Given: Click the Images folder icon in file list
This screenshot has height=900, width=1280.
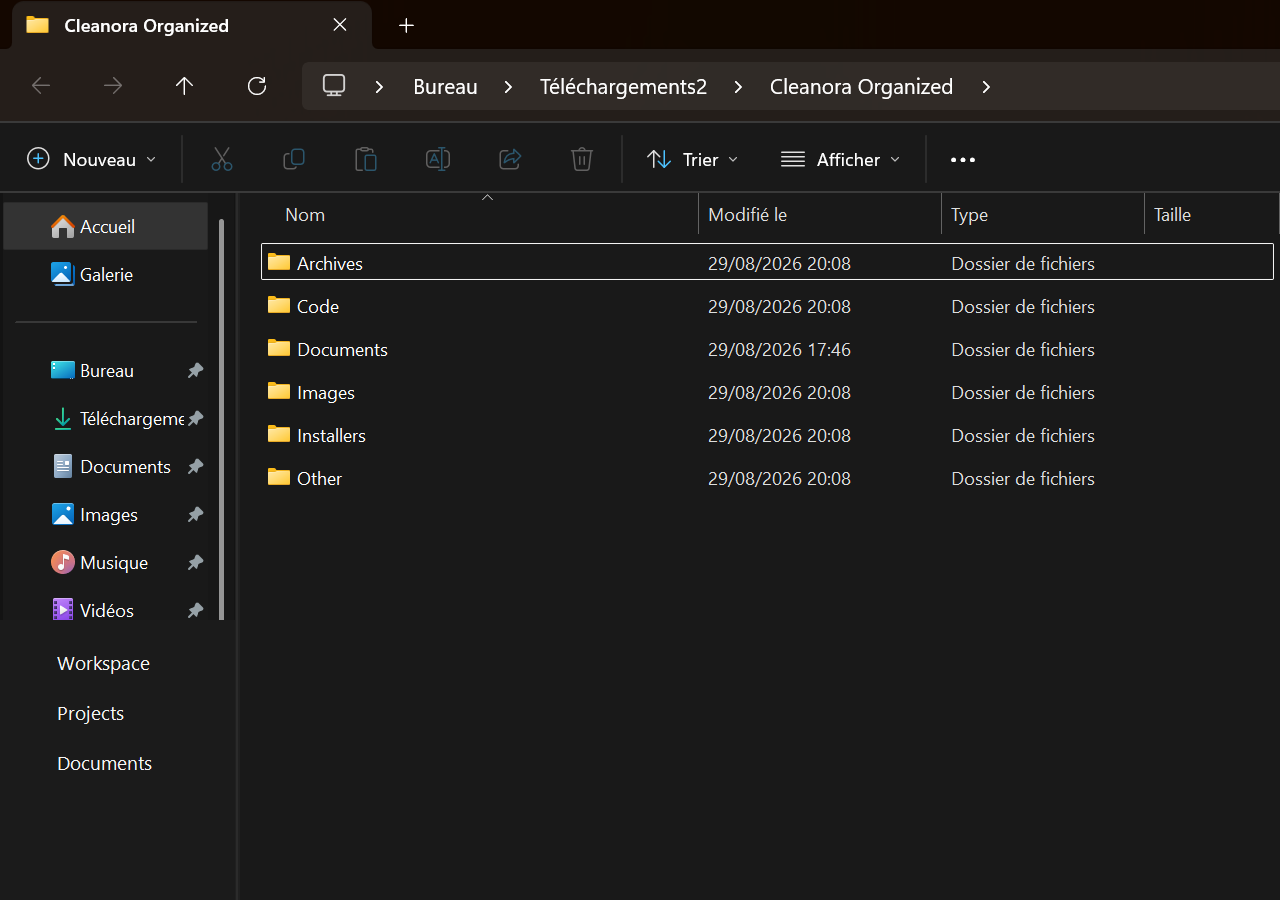Looking at the screenshot, I should [x=279, y=392].
